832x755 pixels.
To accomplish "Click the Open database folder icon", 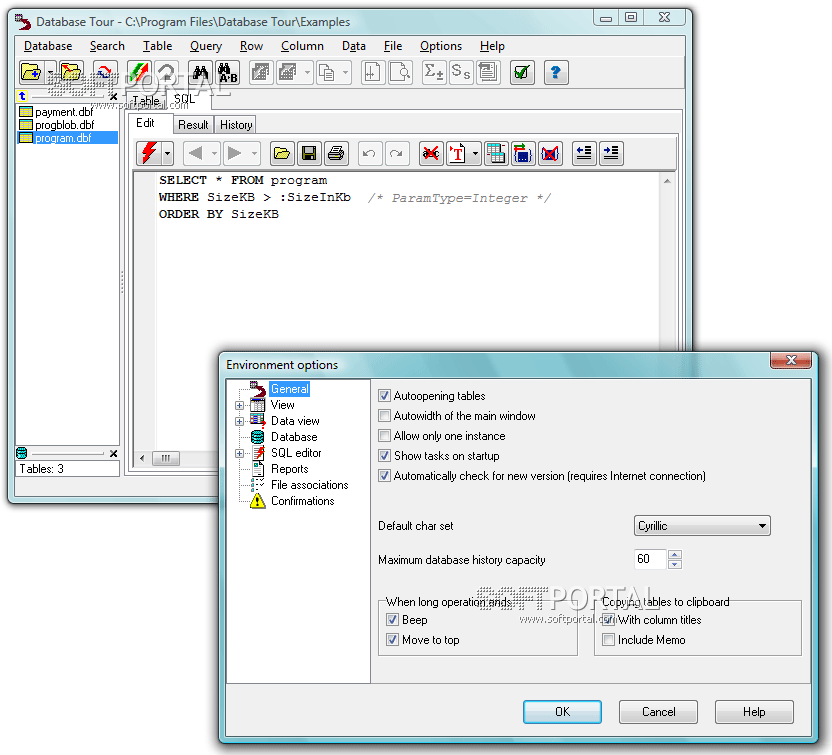I will 31,72.
